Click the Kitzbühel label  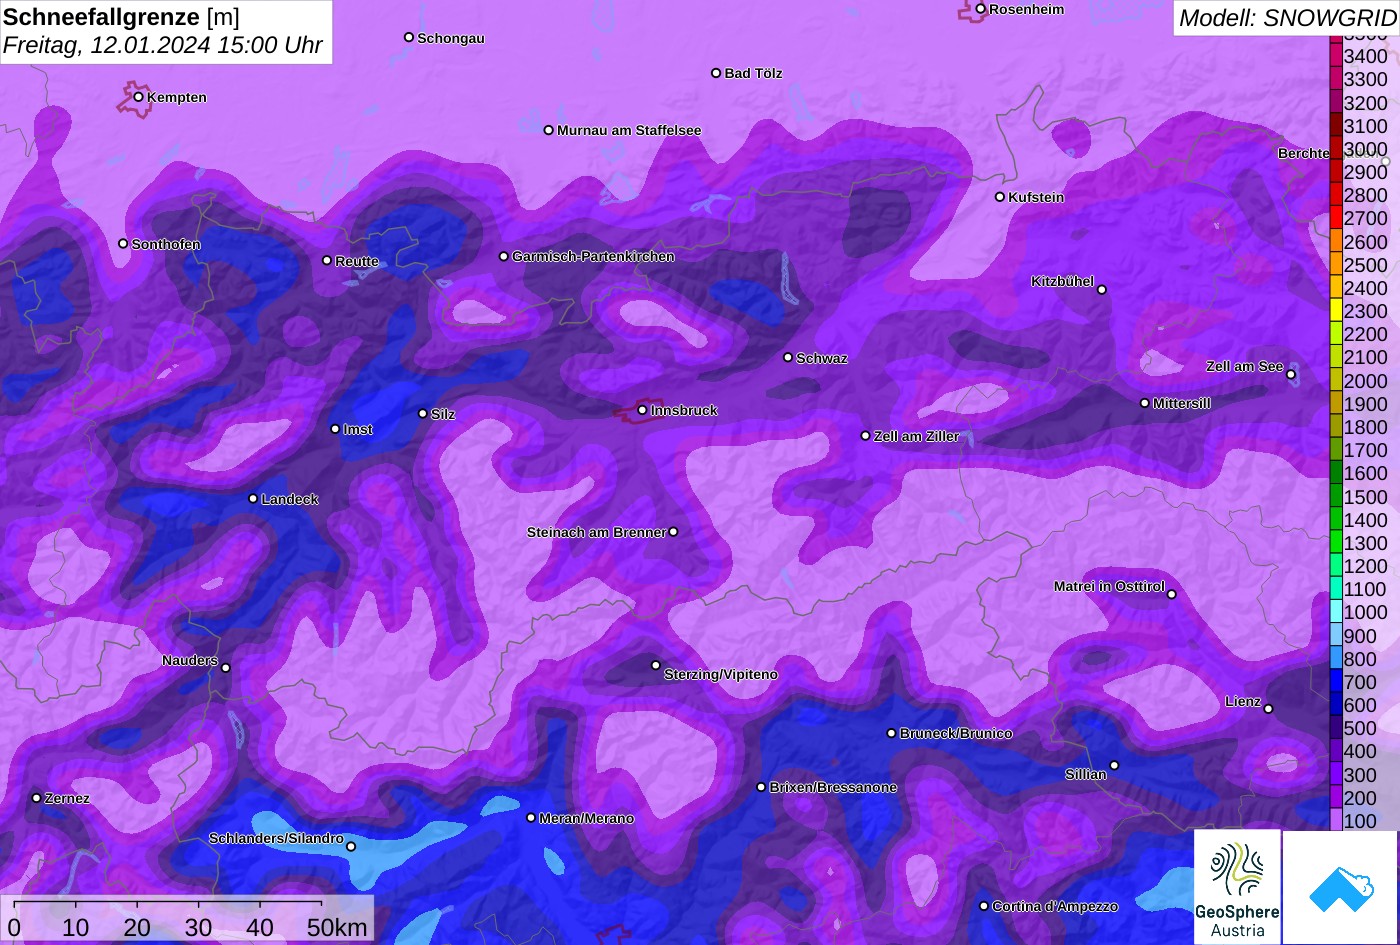pyautogui.click(x=1062, y=282)
